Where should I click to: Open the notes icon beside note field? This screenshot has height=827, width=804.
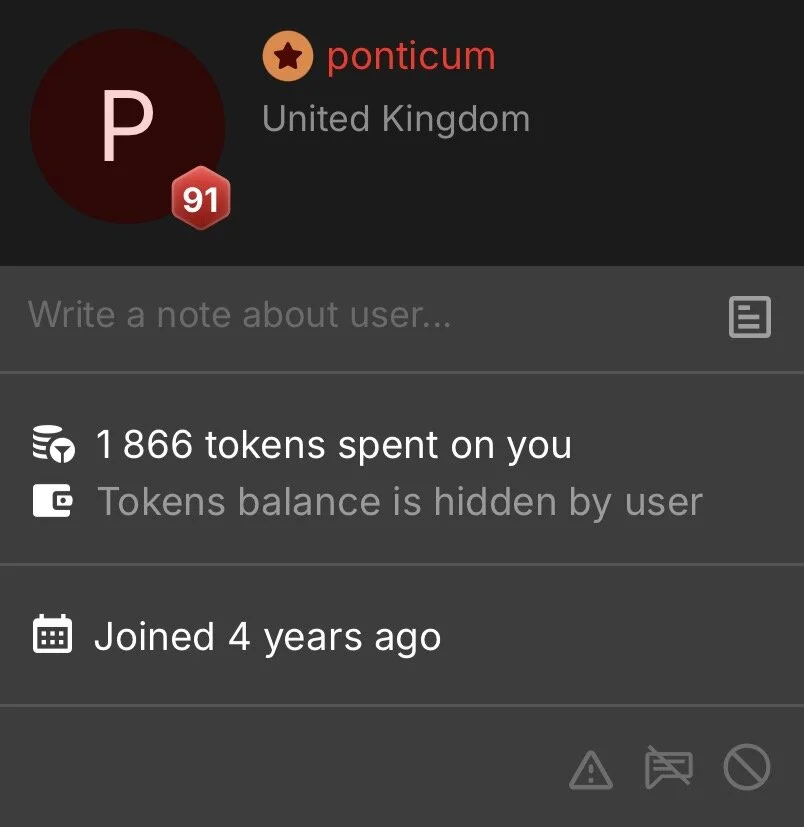coord(750,316)
